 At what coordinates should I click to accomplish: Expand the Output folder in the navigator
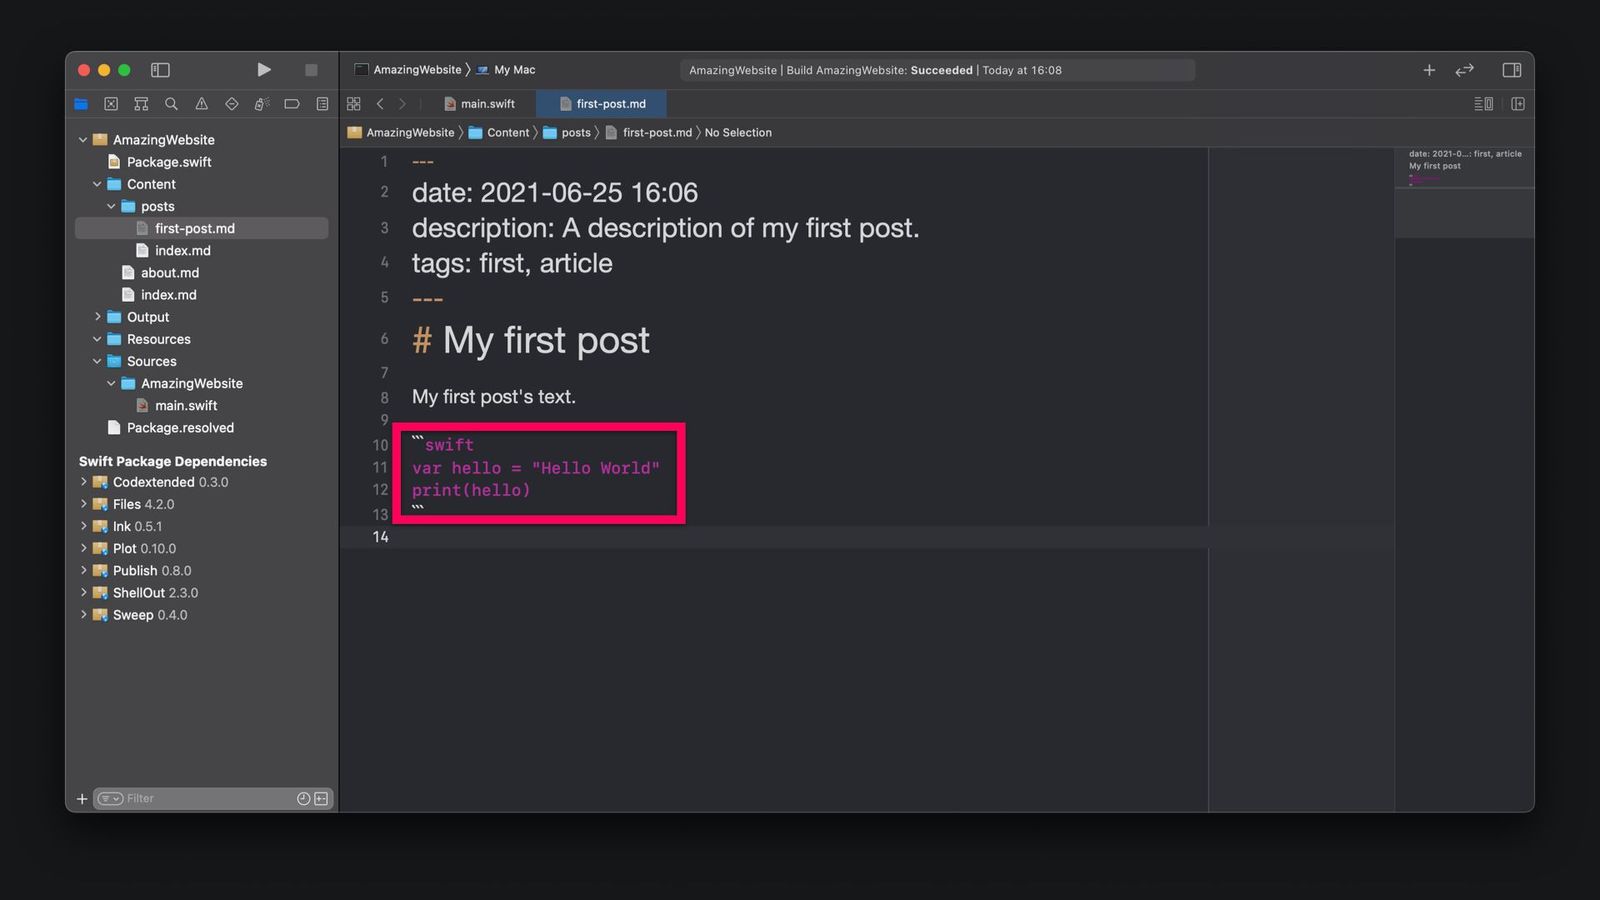pyautogui.click(x=97, y=316)
